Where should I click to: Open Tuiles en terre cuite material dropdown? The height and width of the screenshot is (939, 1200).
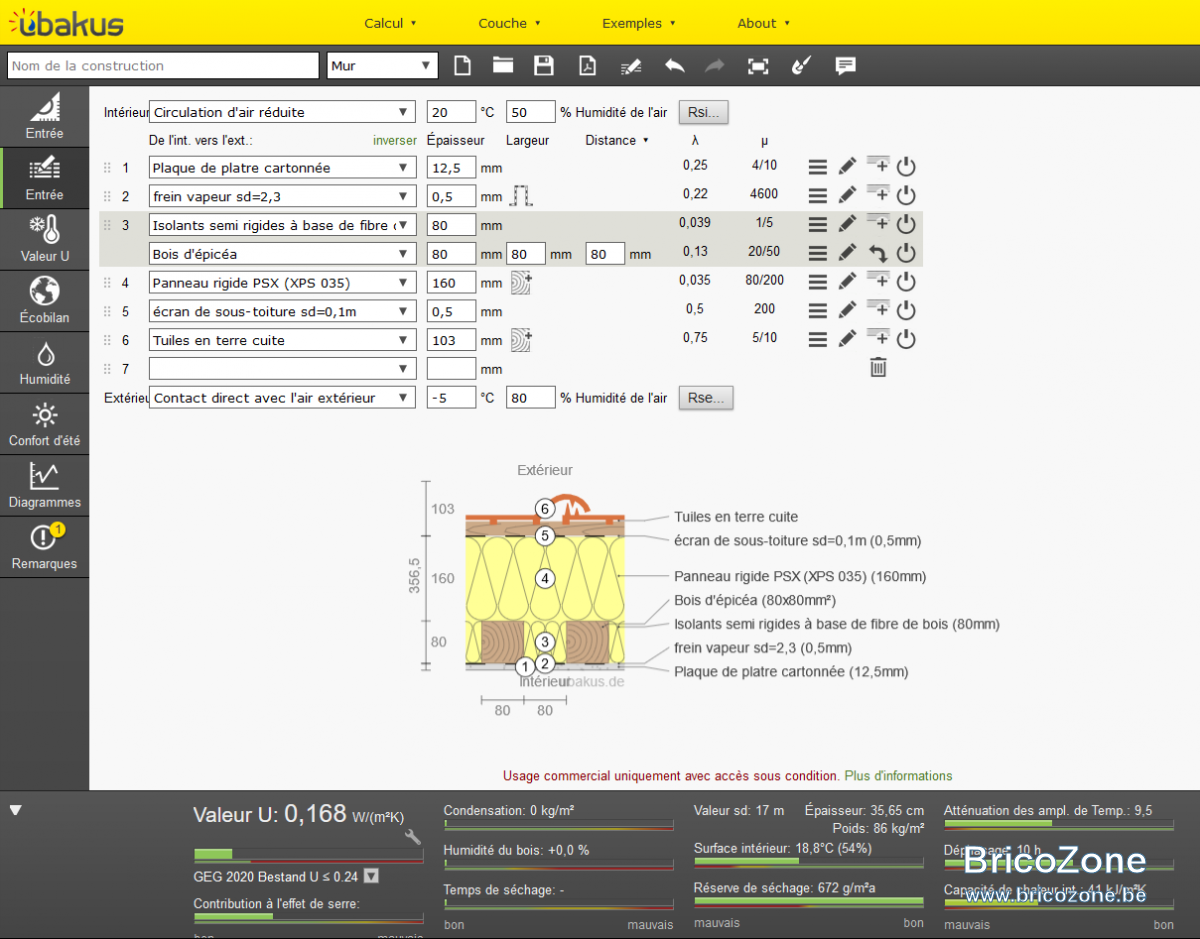282,340
